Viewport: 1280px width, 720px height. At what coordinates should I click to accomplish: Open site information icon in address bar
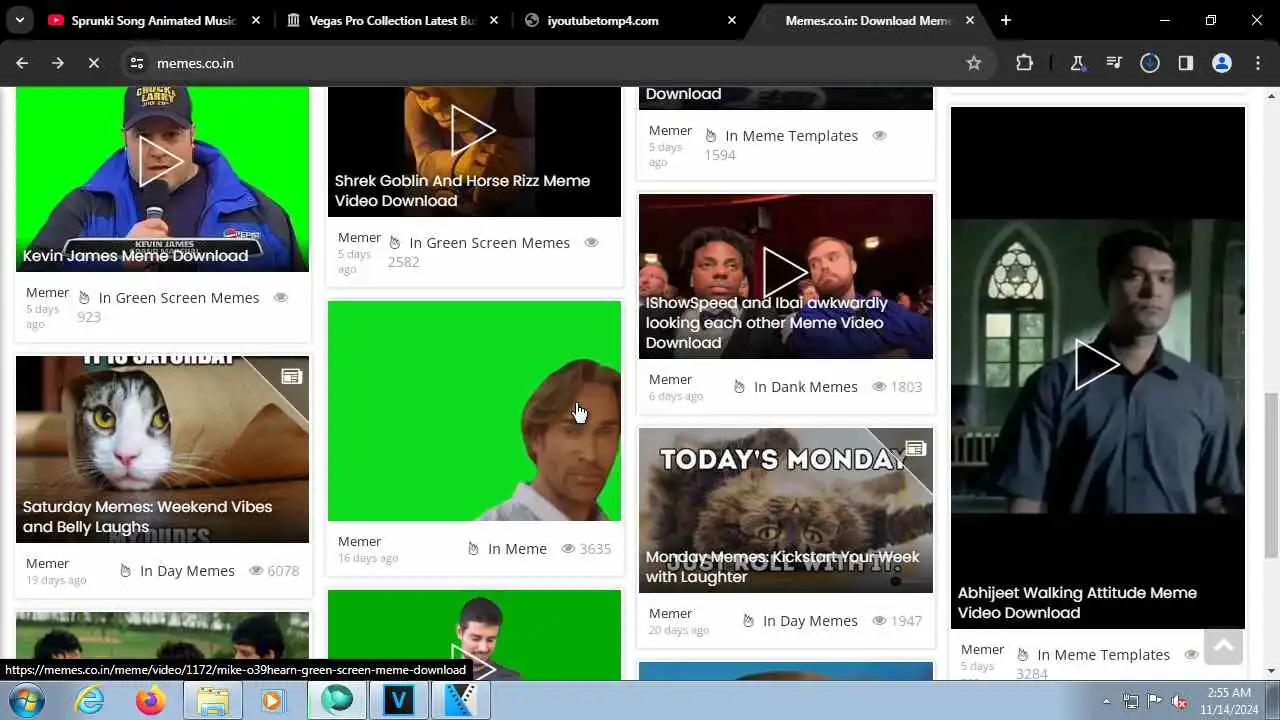(138, 63)
